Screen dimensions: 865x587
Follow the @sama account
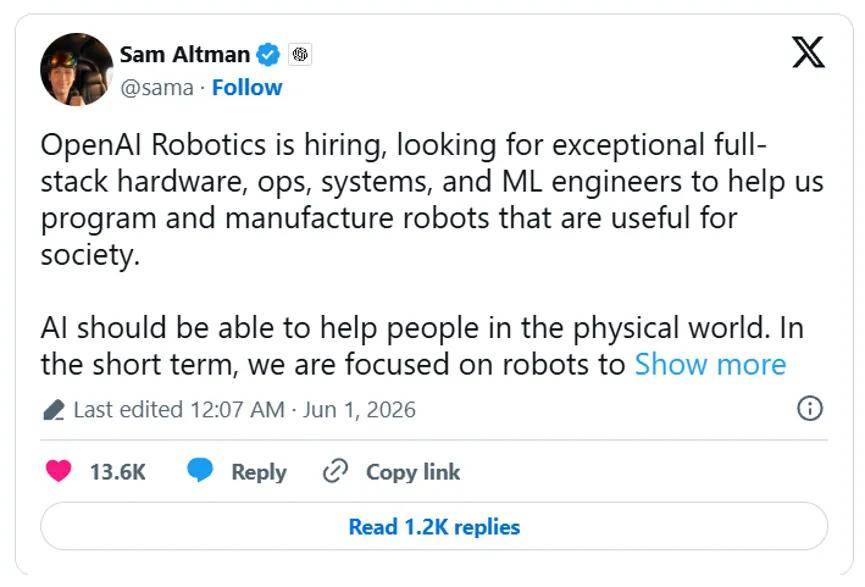pos(247,88)
